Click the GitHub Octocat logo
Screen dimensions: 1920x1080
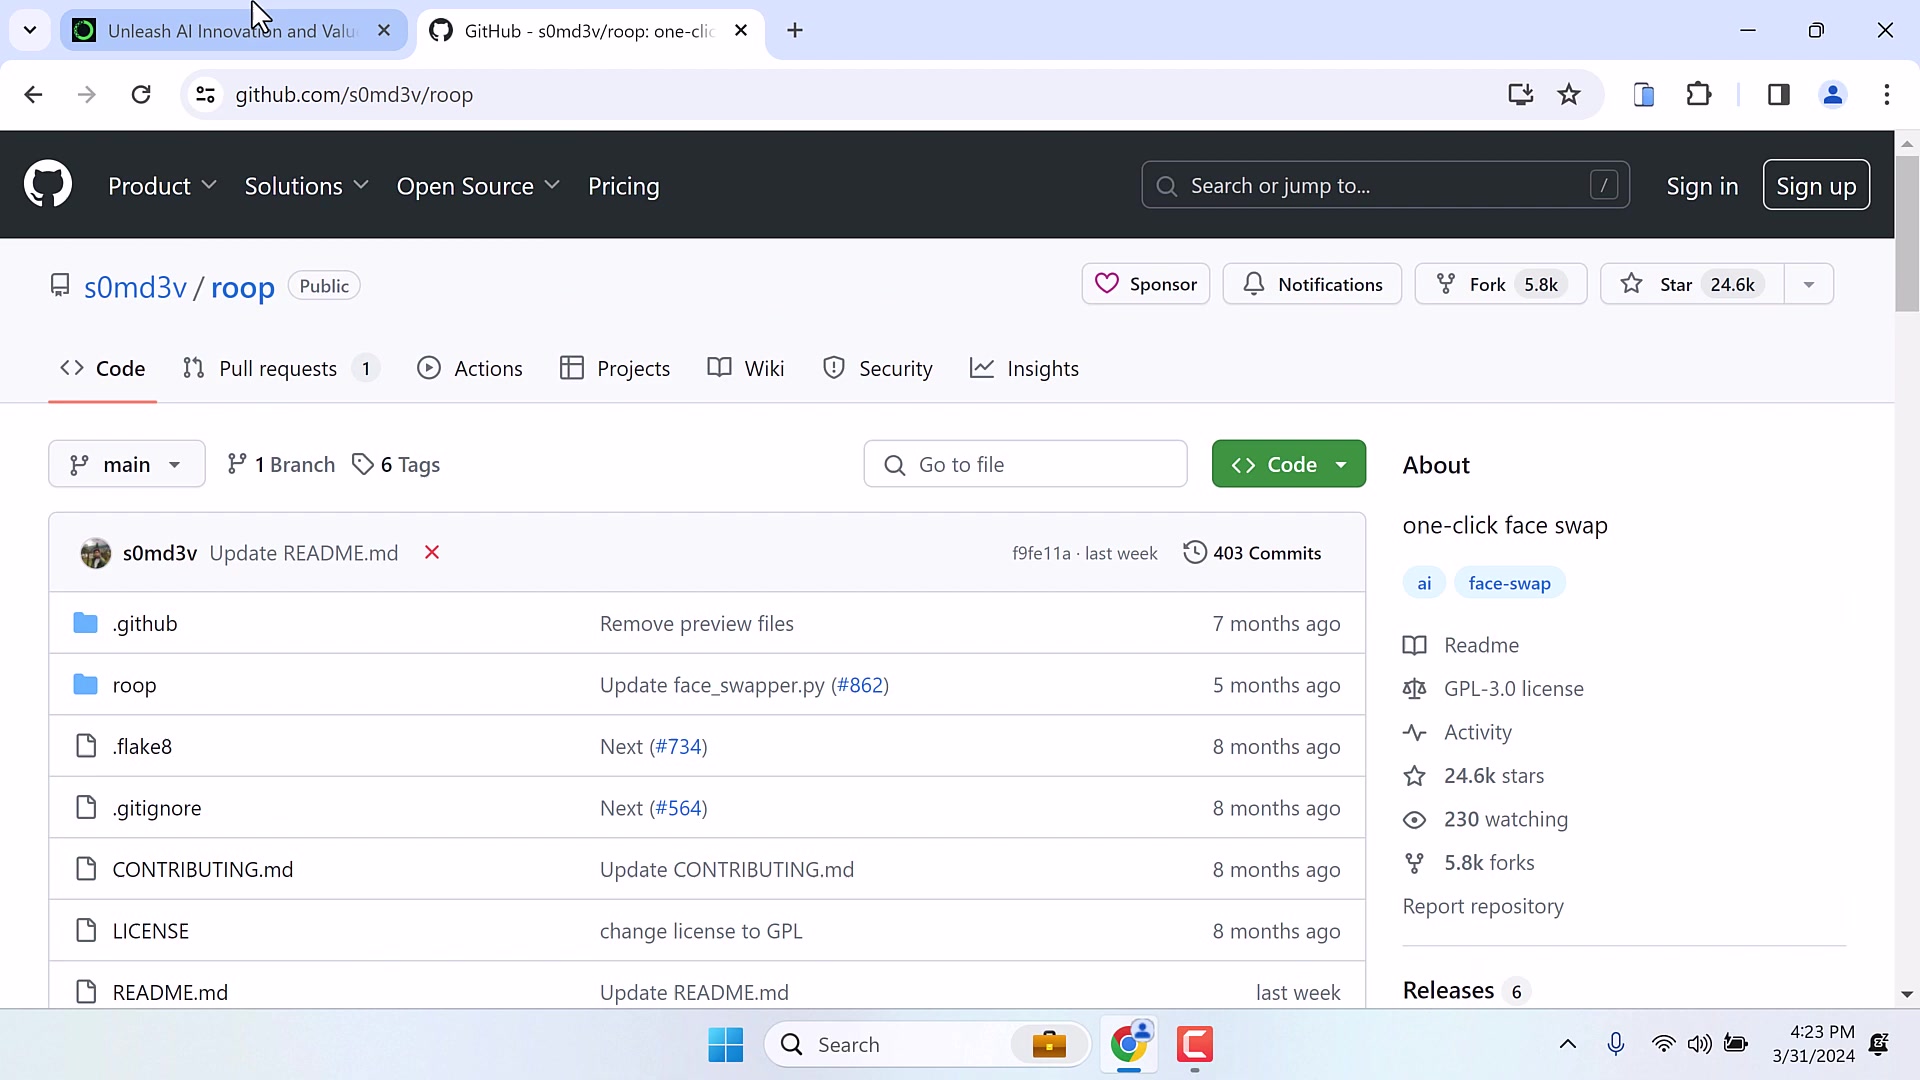48,185
